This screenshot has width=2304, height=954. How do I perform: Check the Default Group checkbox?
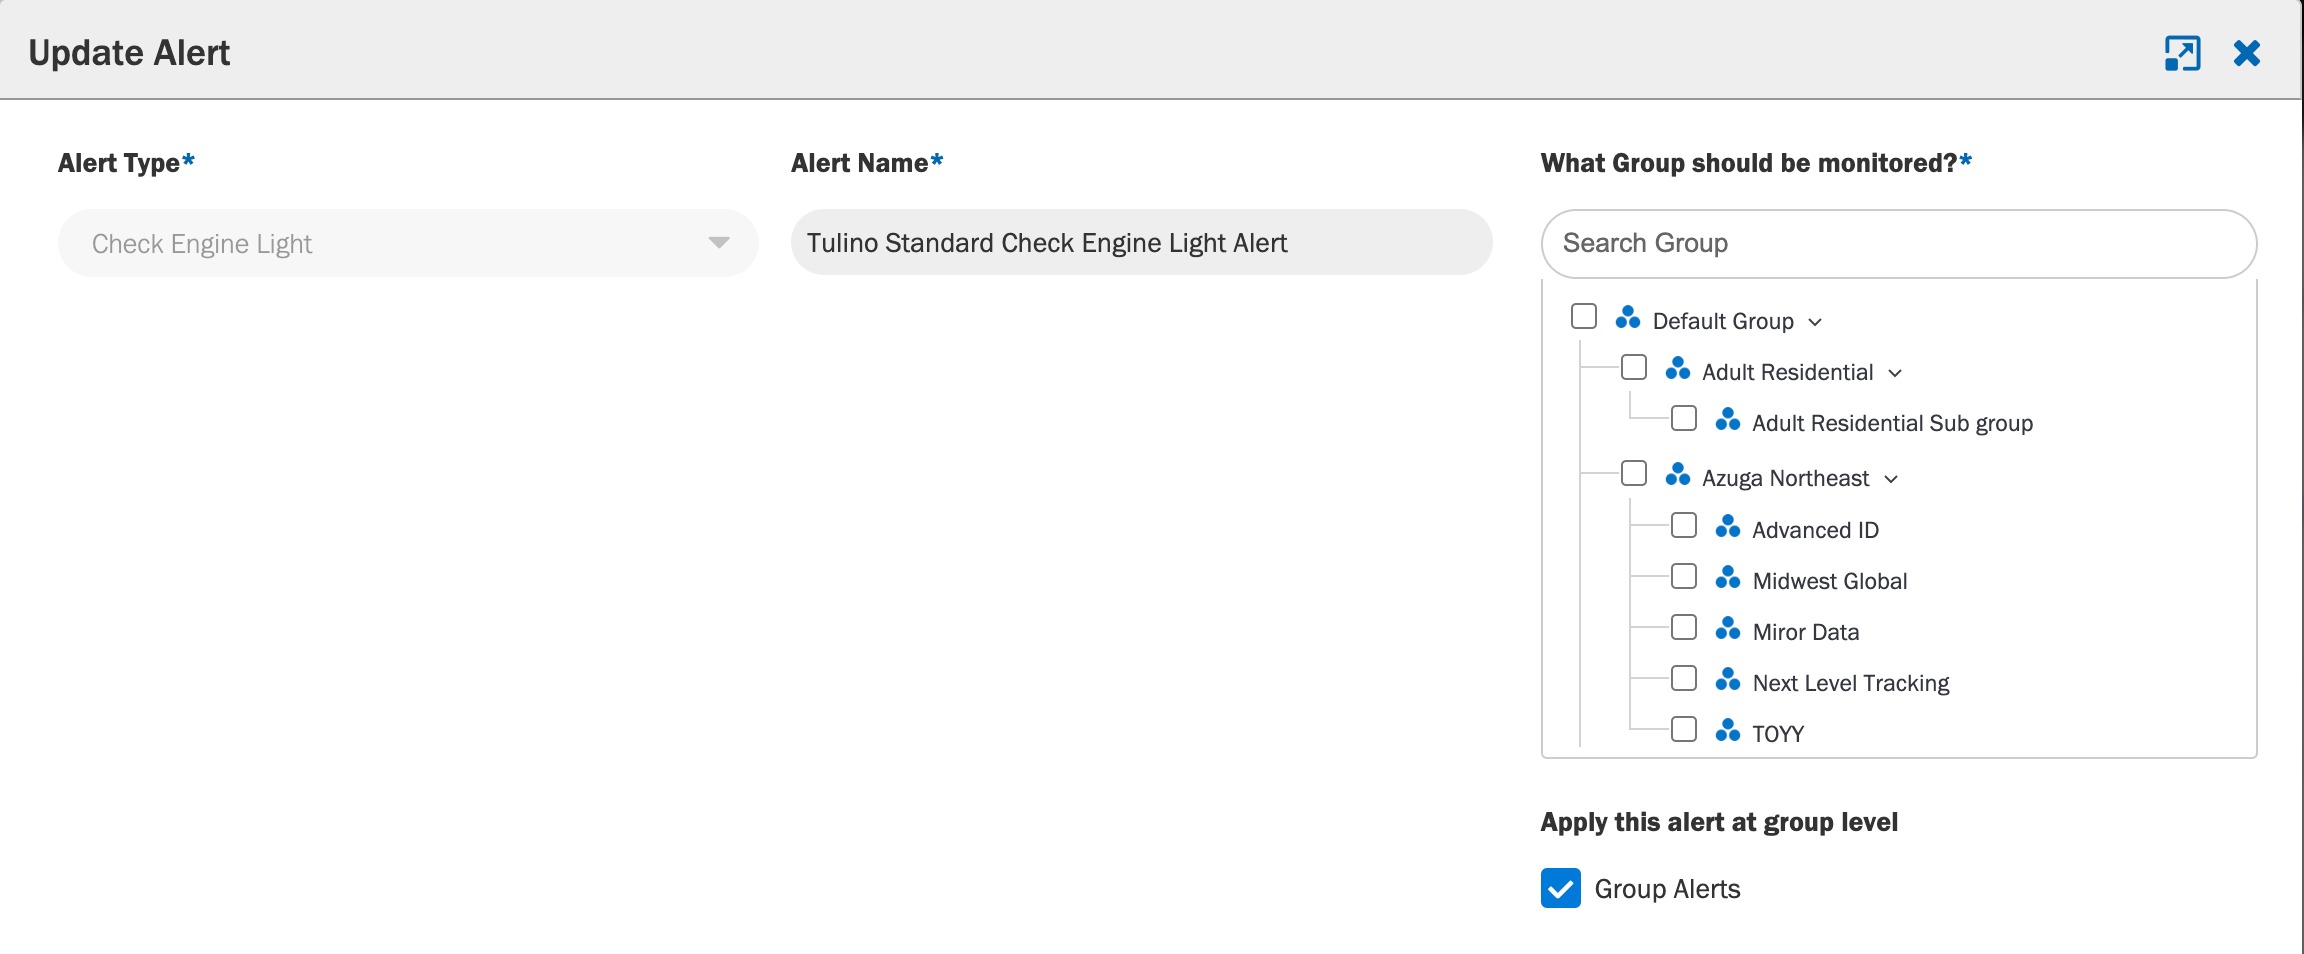pos(1584,316)
